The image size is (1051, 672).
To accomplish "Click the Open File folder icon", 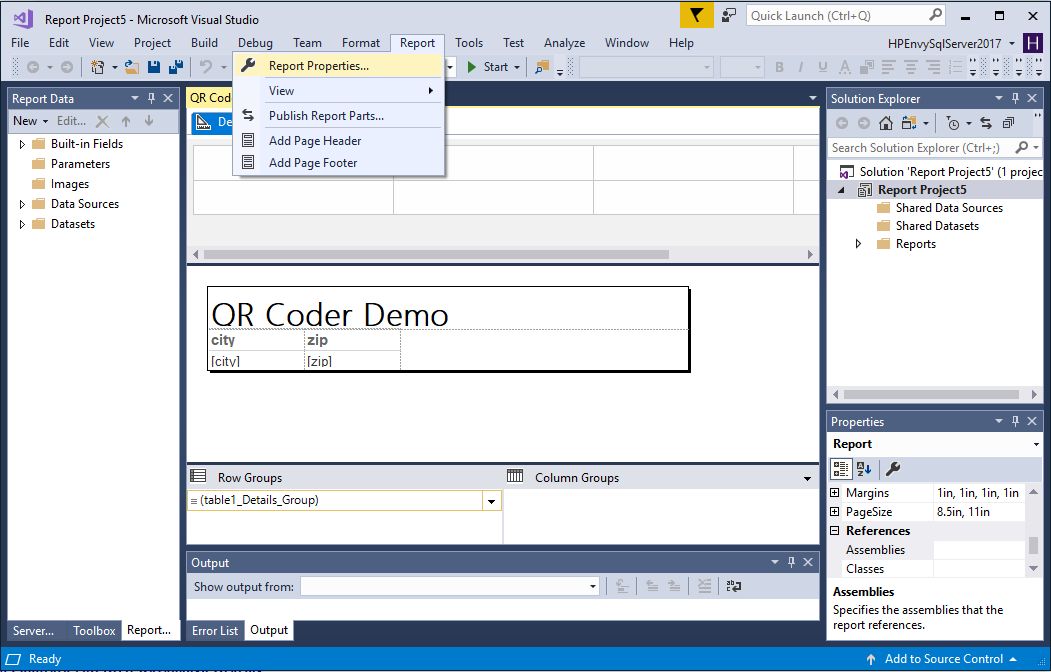I will click(x=132, y=67).
